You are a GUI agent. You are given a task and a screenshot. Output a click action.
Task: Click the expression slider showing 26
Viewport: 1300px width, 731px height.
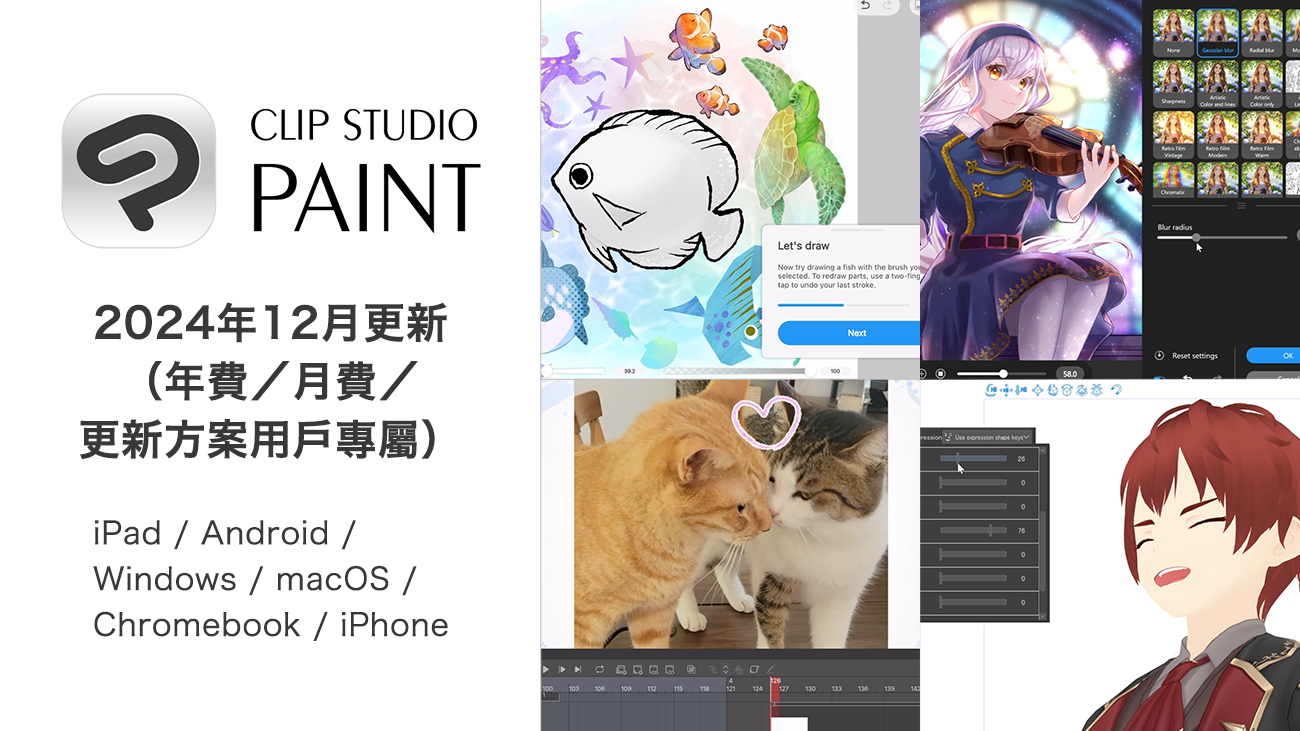[x=973, y=459]
